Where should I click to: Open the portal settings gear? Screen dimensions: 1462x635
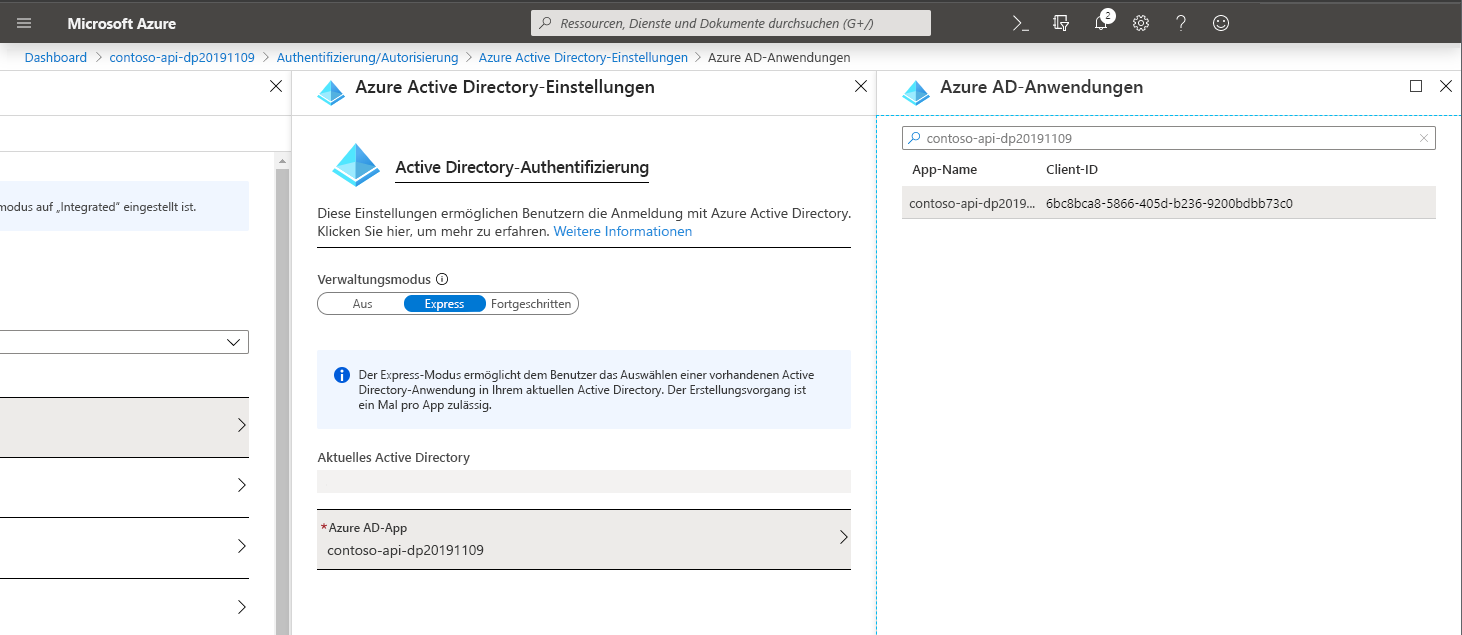1140,22
